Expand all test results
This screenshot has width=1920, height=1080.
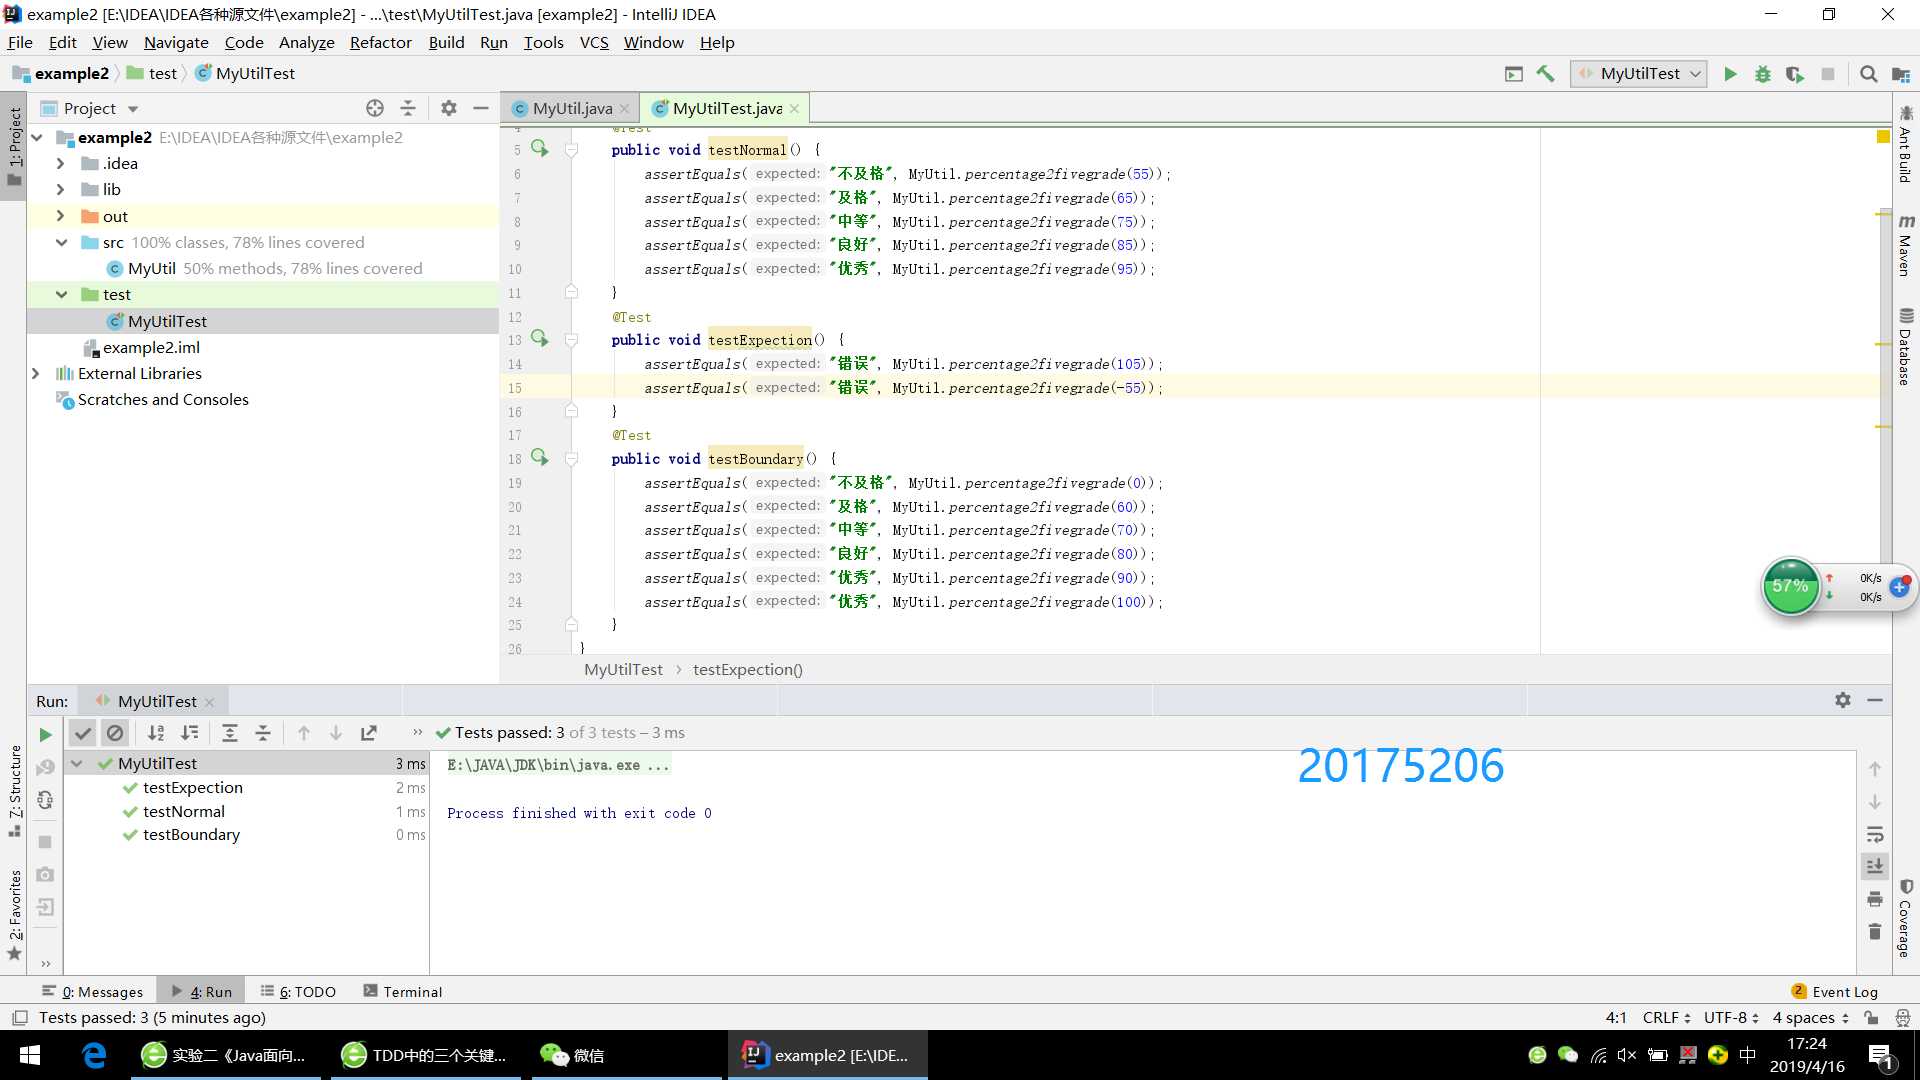tap(230, 733)
